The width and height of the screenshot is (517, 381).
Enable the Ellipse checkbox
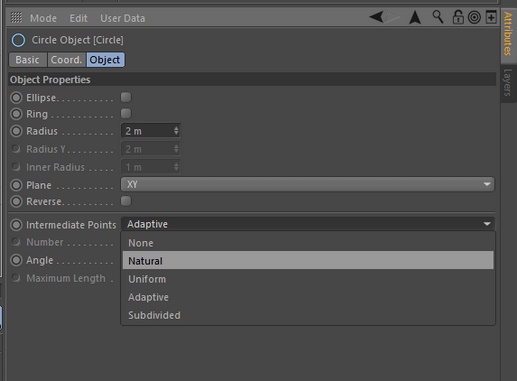click(x=126, y=97)
